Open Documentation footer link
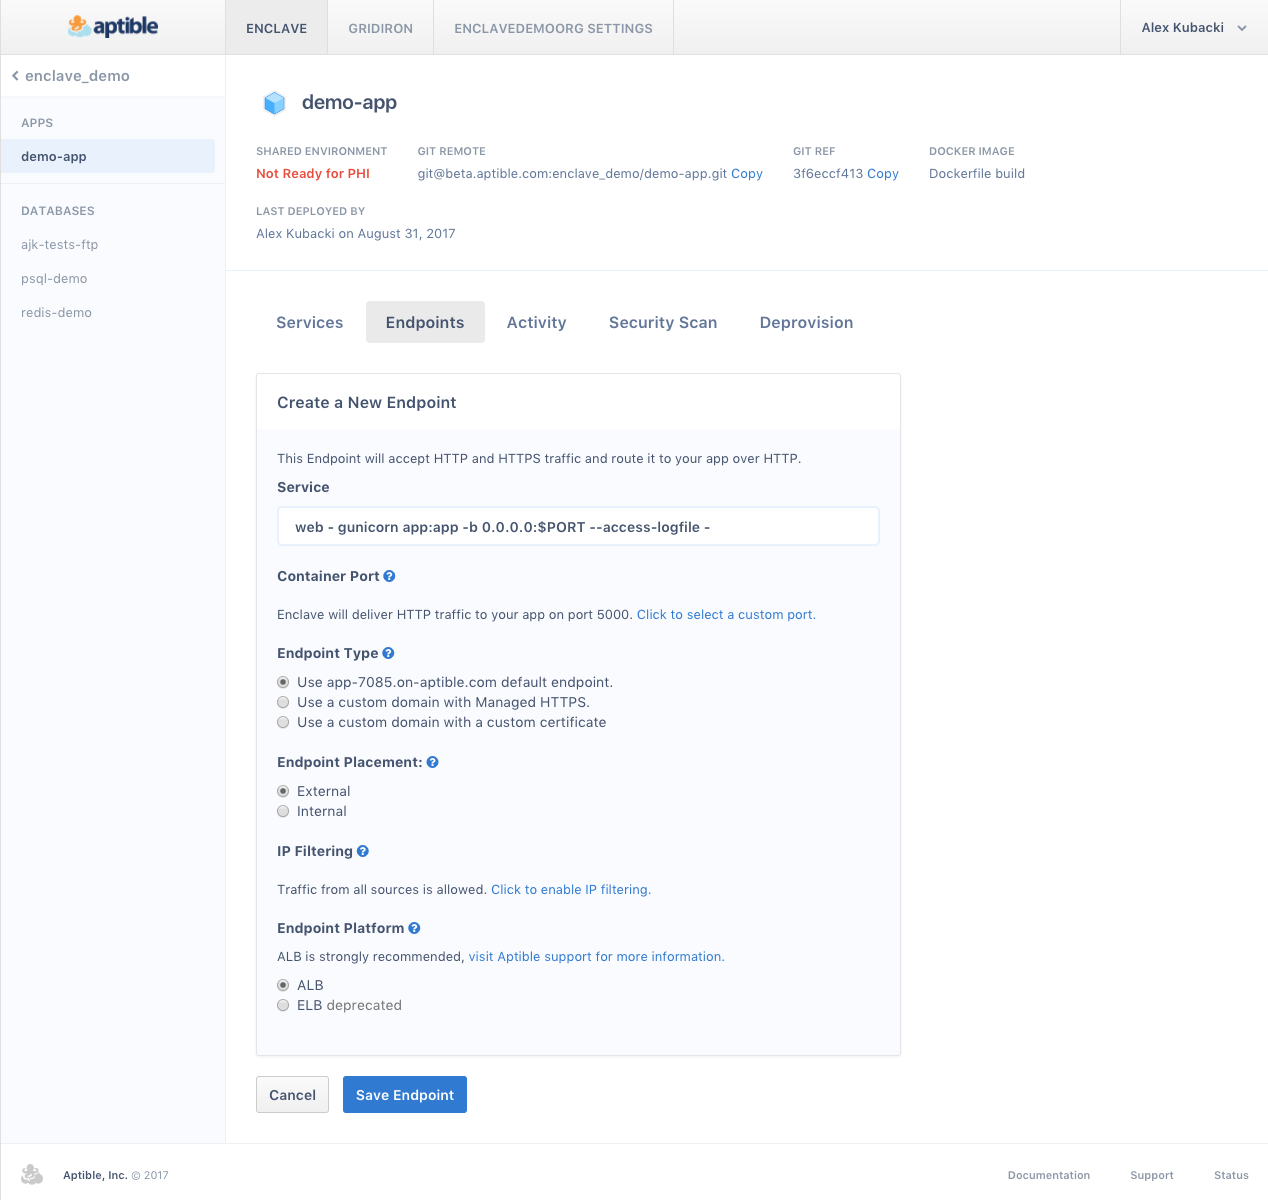The image size is (1268, 1200). pyautogui.click(x=1049, y=1175)
